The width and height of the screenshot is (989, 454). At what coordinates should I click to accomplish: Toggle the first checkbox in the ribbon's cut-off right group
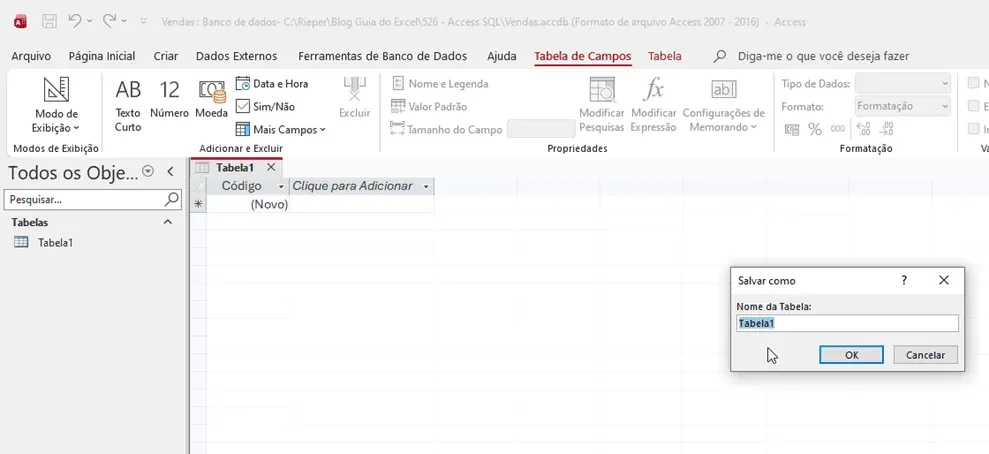(x=973, y=83)
